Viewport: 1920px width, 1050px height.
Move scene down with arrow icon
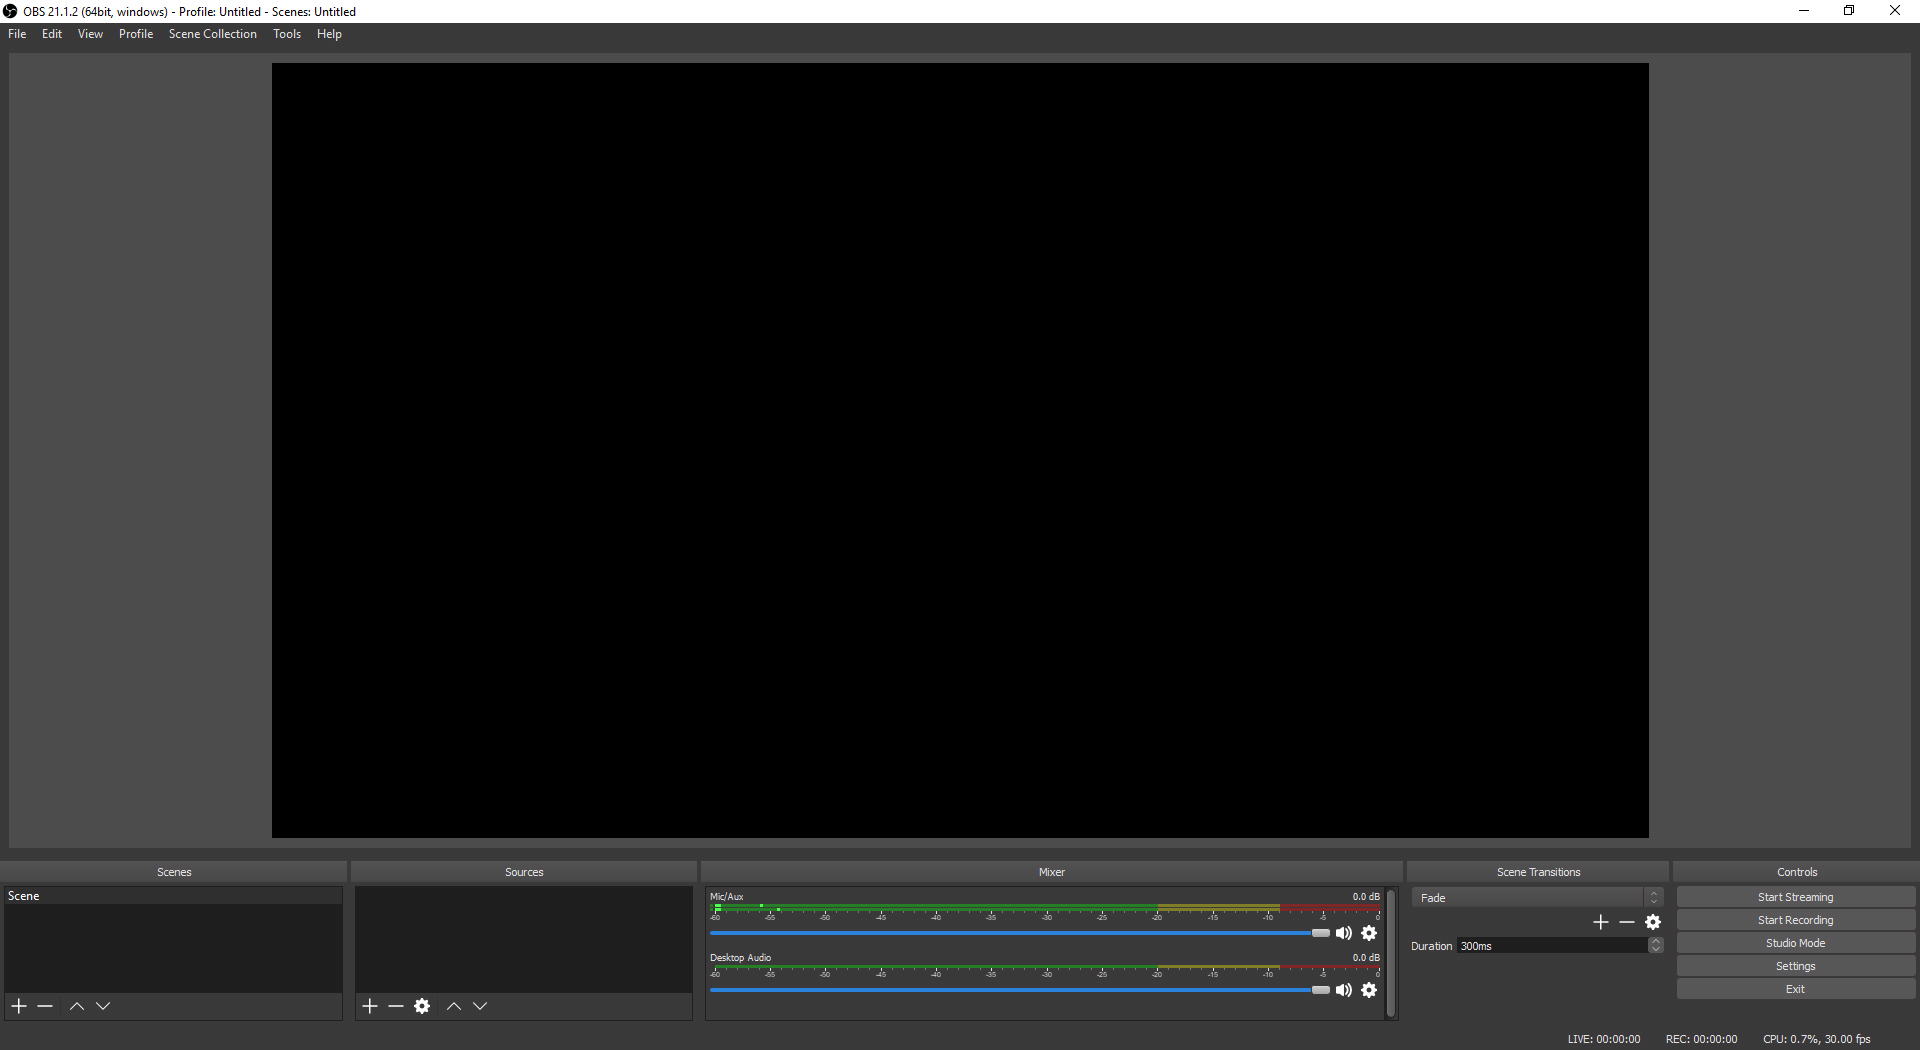click(x=103, y=1006)
